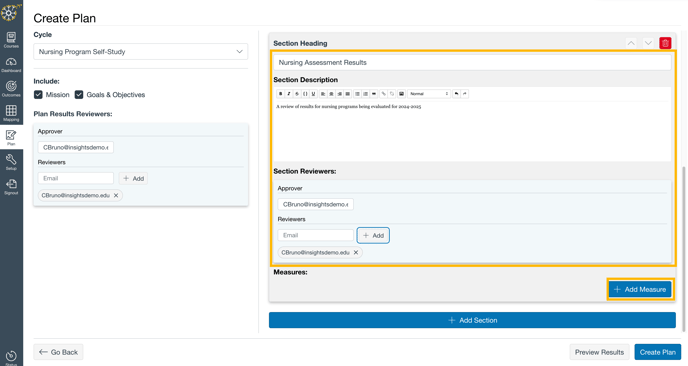Delete section with red trash icon
Image resolution: width=688 pixels, height=366 pixels.
[x=665, y=43]
